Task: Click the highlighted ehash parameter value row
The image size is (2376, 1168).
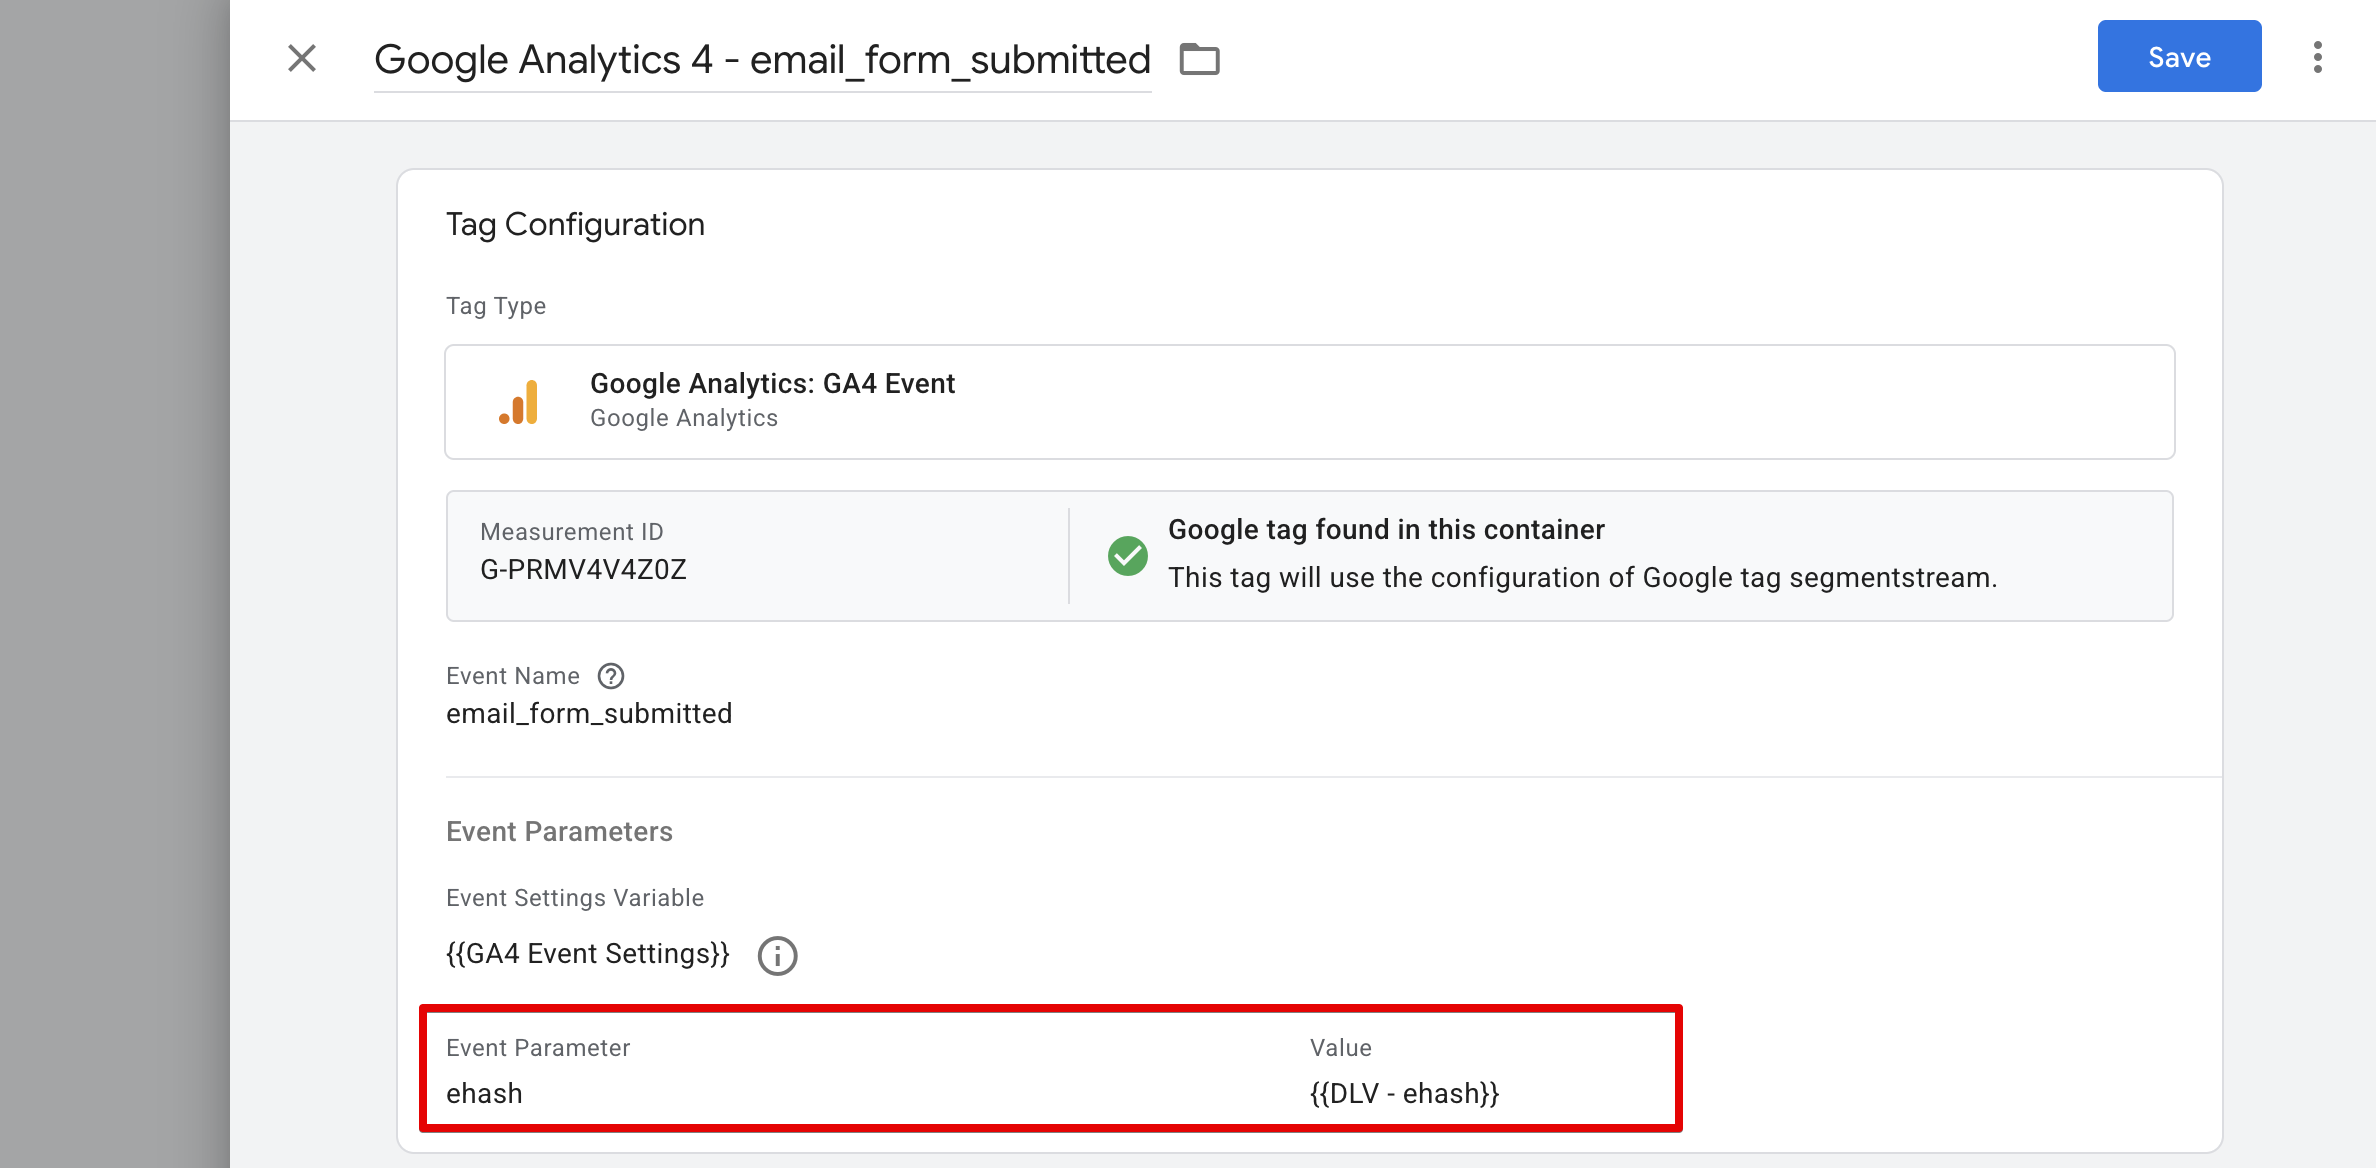Action: 1050,1070
